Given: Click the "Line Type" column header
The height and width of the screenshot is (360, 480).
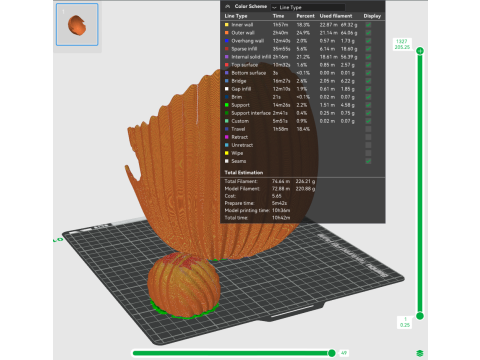Looking at the screenshot, I should 236,16.
